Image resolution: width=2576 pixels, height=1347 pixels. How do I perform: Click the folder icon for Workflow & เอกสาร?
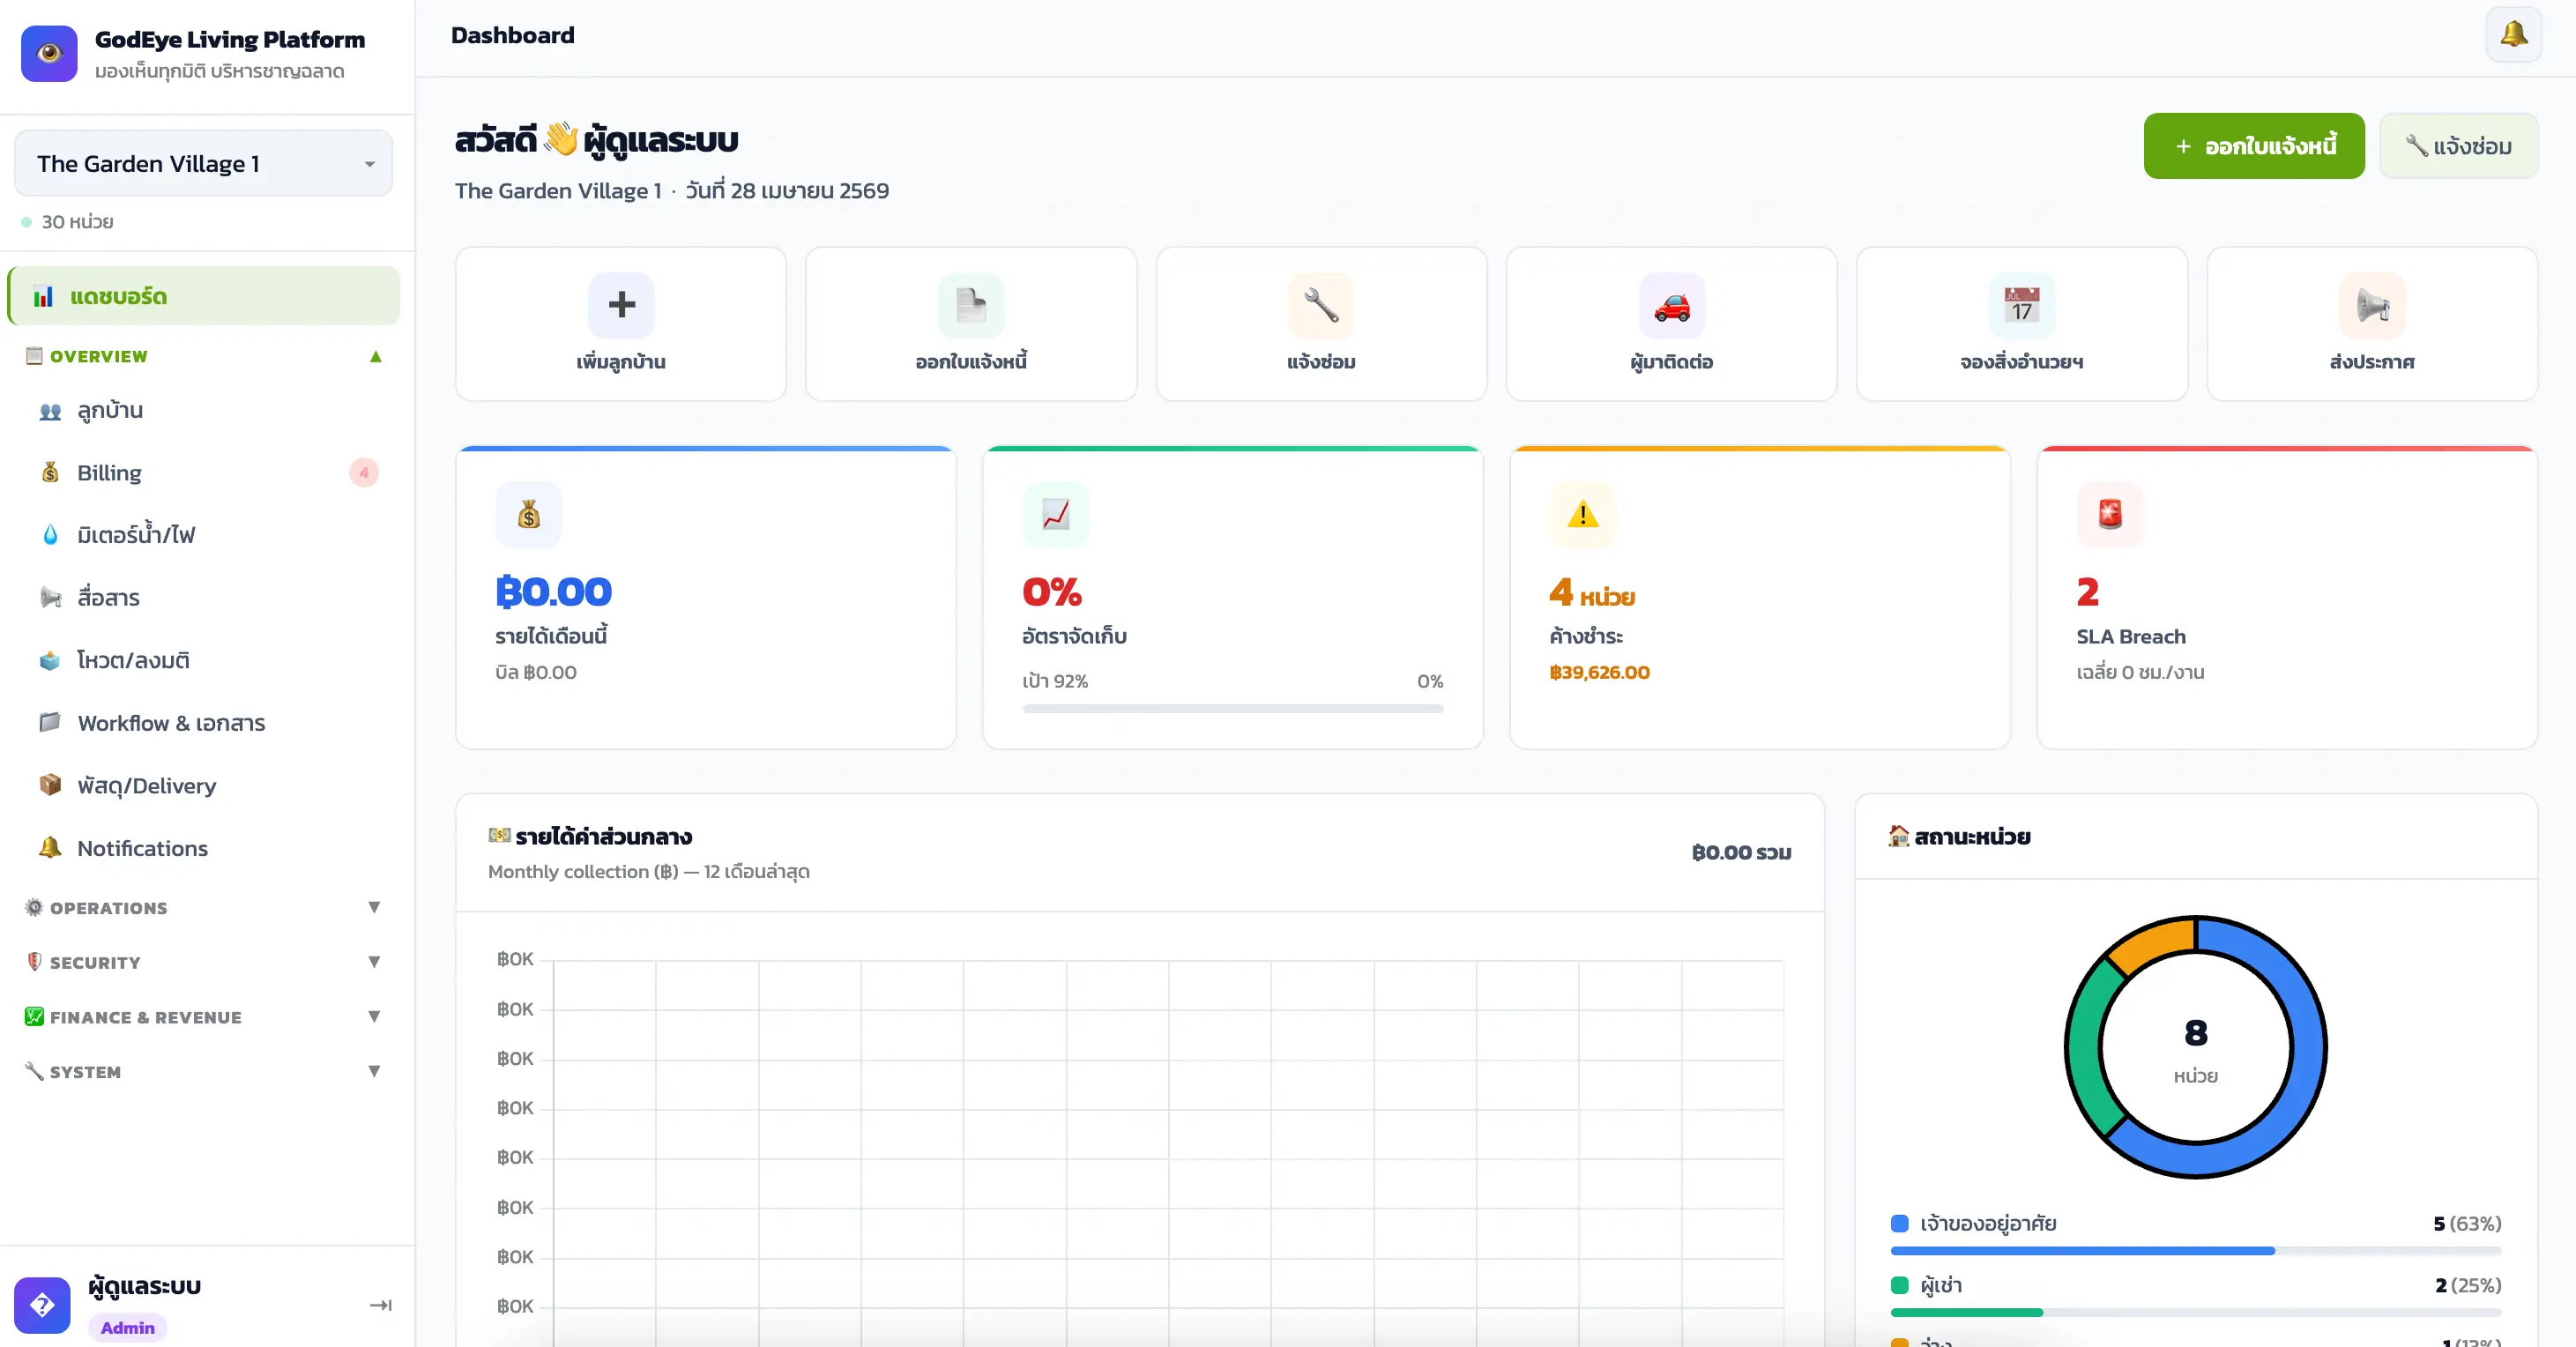[50, 722]
